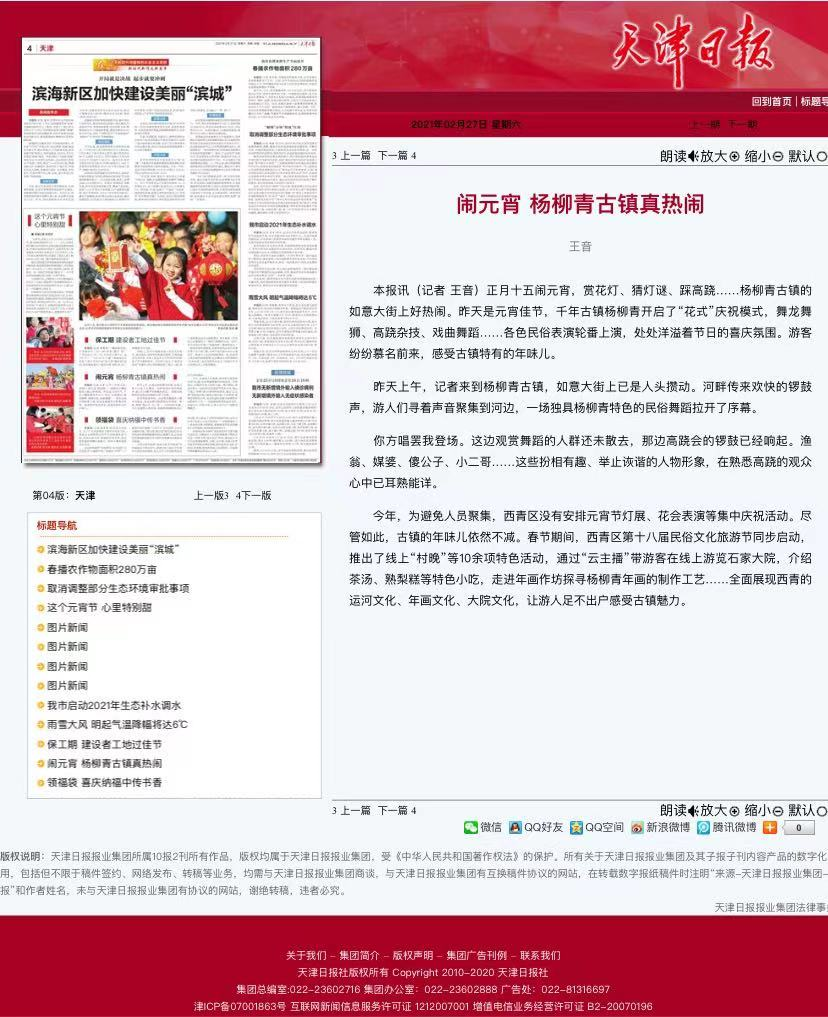Click 下一篇 to read the next article

(394, 157)
